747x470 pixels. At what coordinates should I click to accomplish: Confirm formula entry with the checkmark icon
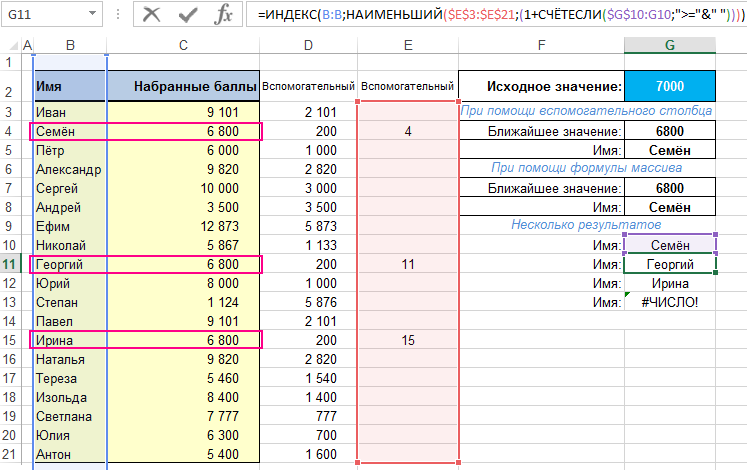tap(188, 14)
